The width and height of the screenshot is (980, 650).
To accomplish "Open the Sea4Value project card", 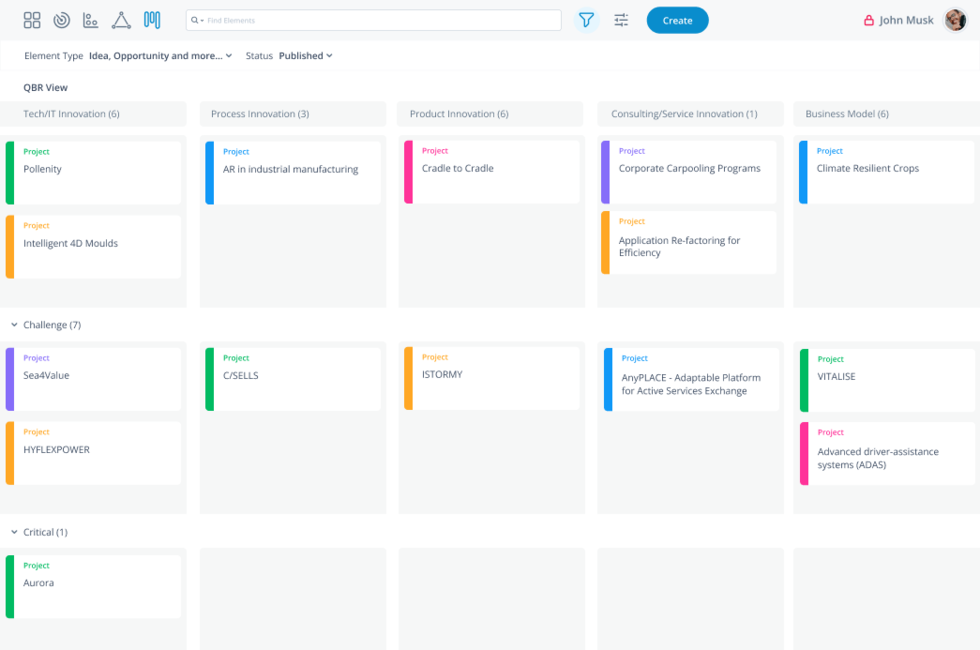I will click(93, 379).
